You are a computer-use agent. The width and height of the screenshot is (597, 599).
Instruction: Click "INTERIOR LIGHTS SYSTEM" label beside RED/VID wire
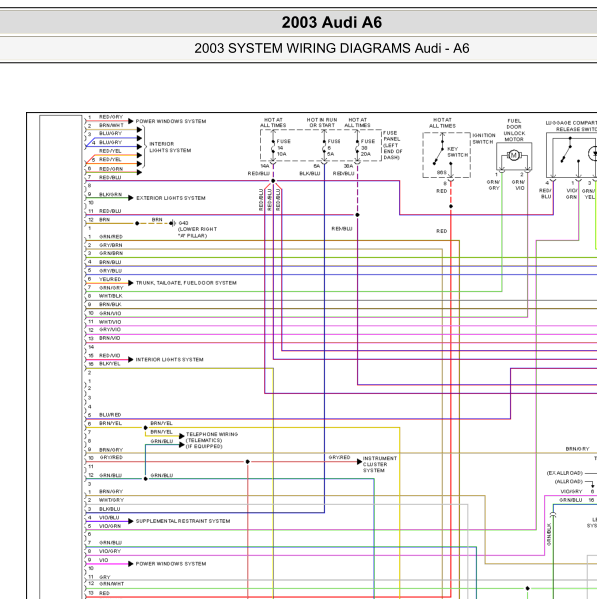(x=169, y=360)
